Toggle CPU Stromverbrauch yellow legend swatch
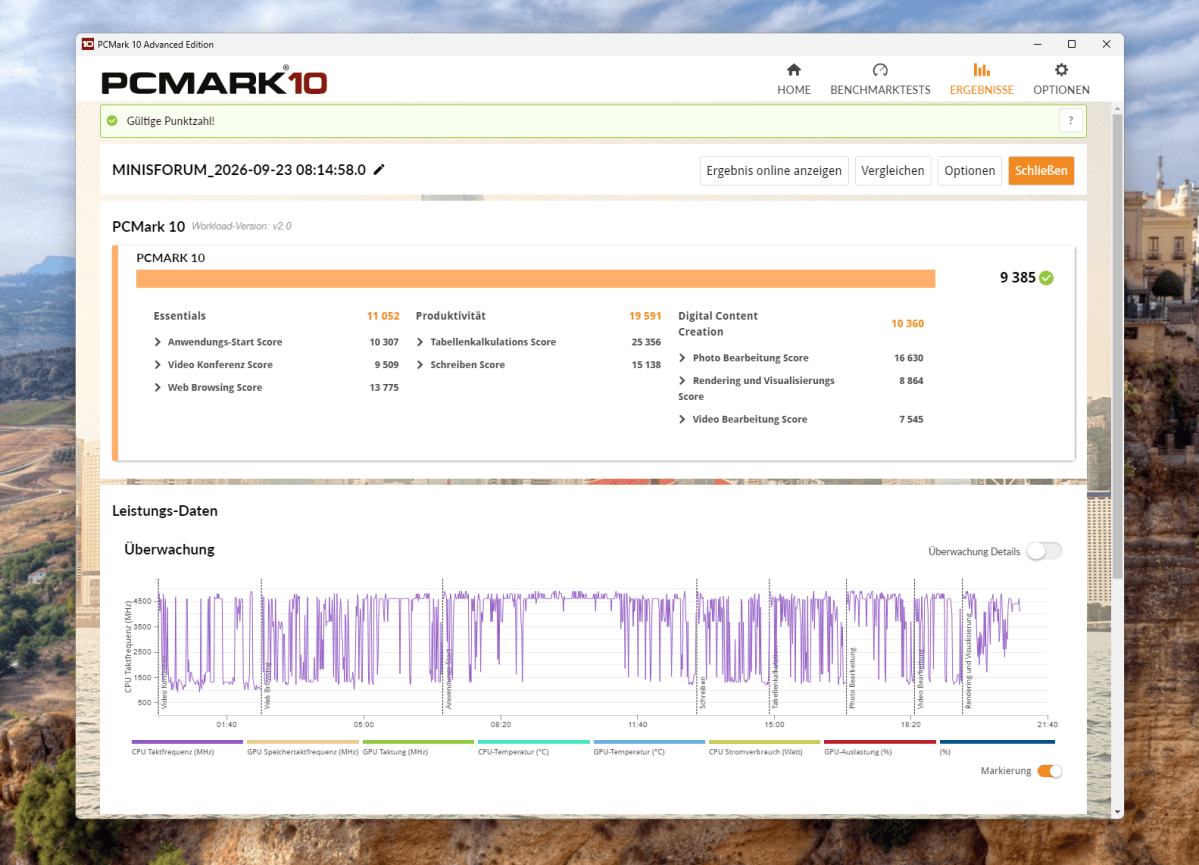 tap(765, 742)
